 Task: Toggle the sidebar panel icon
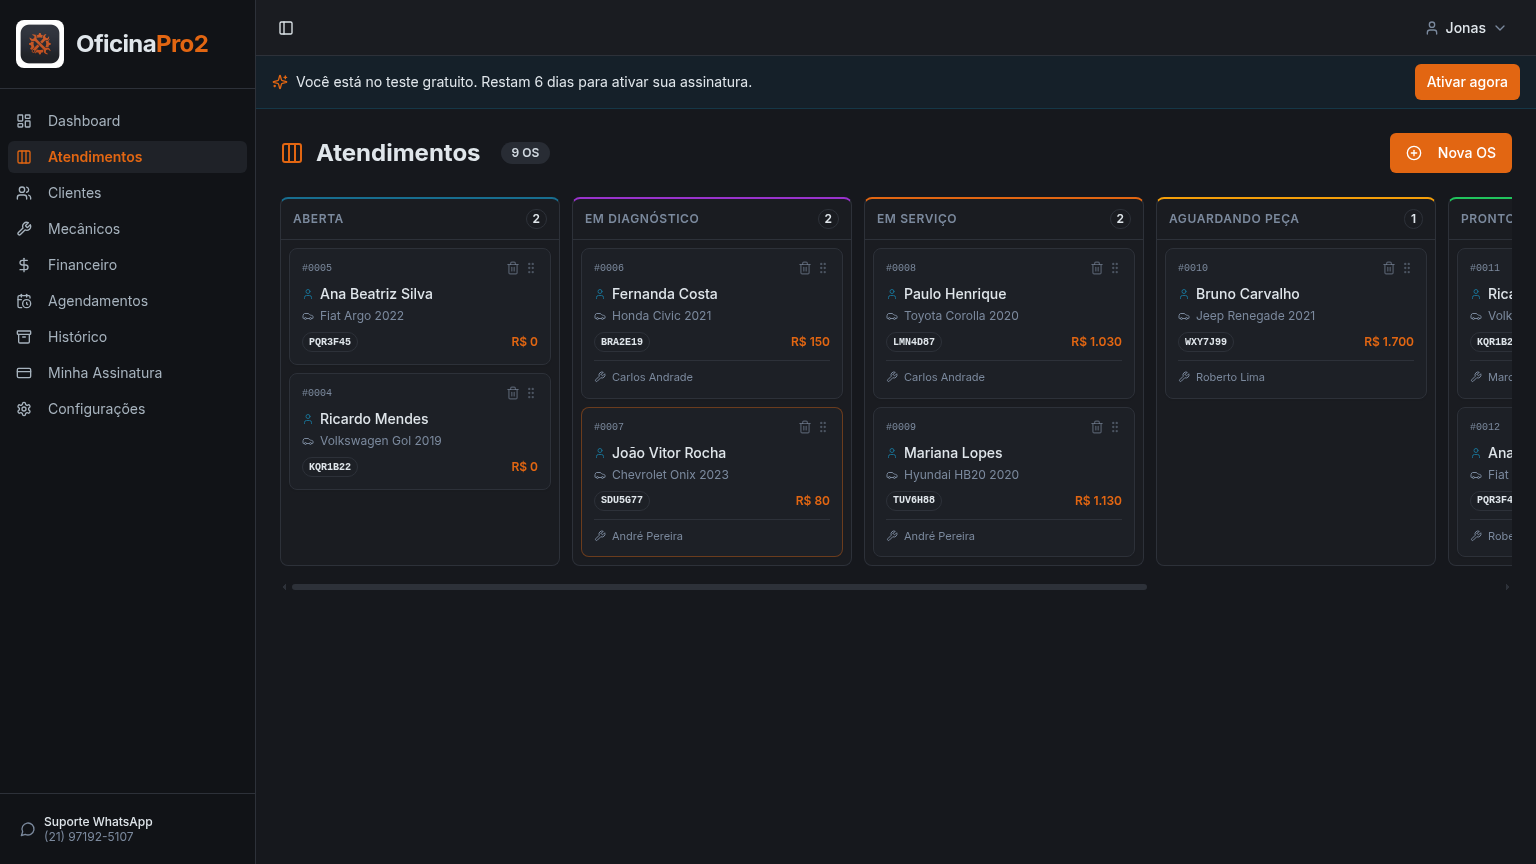coord(286,28)
